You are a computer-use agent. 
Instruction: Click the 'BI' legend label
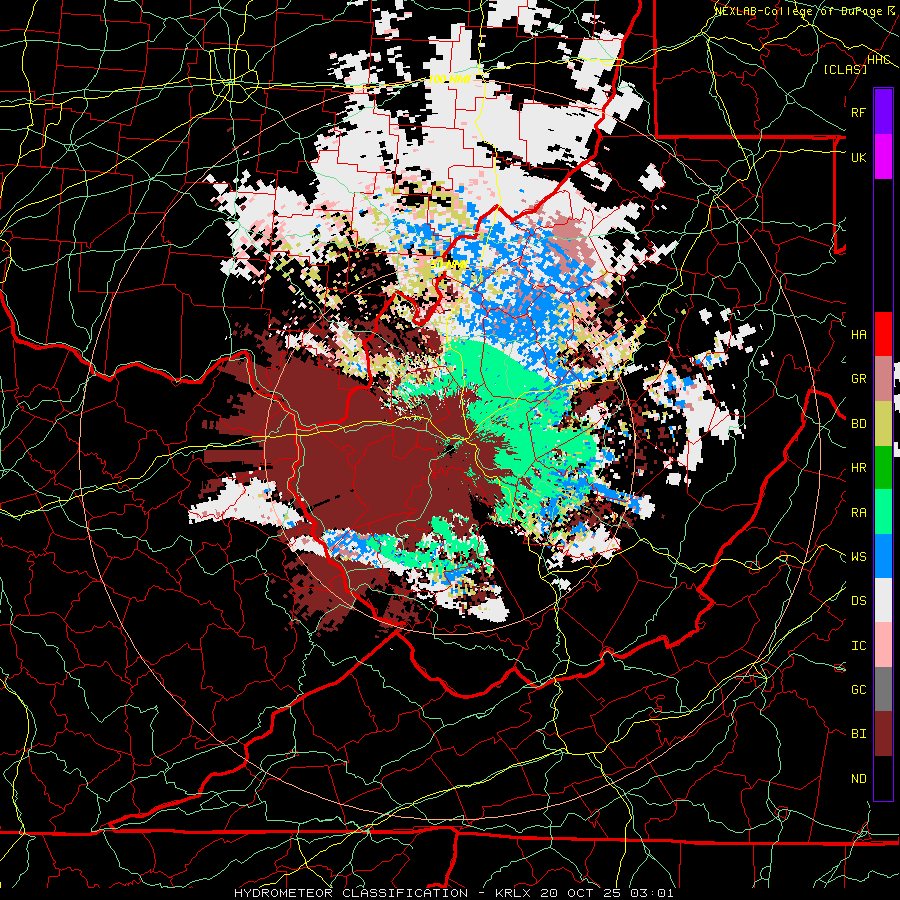(859, 734)
